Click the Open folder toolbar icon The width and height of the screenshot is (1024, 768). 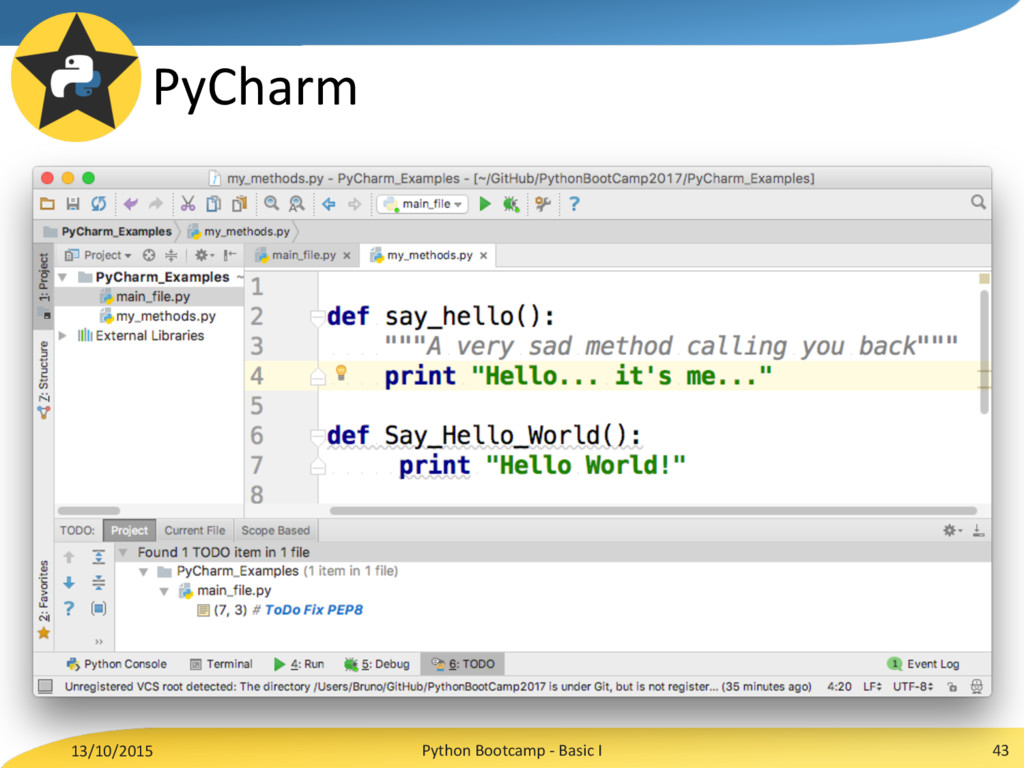47,204
